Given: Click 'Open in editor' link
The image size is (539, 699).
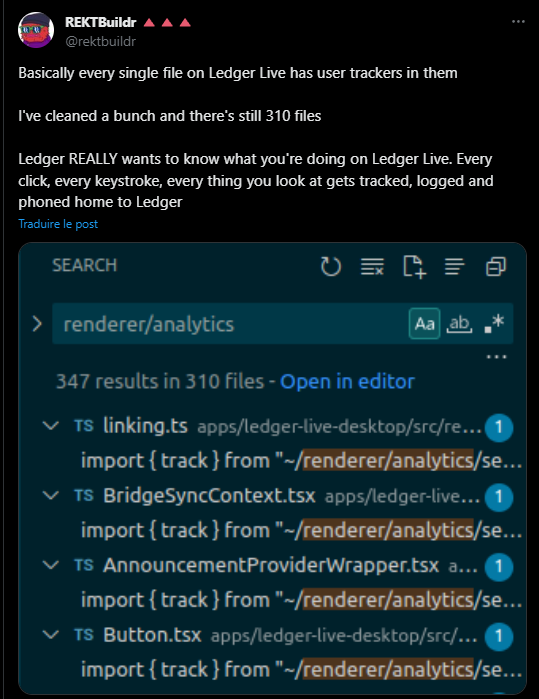Looking at the screenshot, I should pos(347,382).
